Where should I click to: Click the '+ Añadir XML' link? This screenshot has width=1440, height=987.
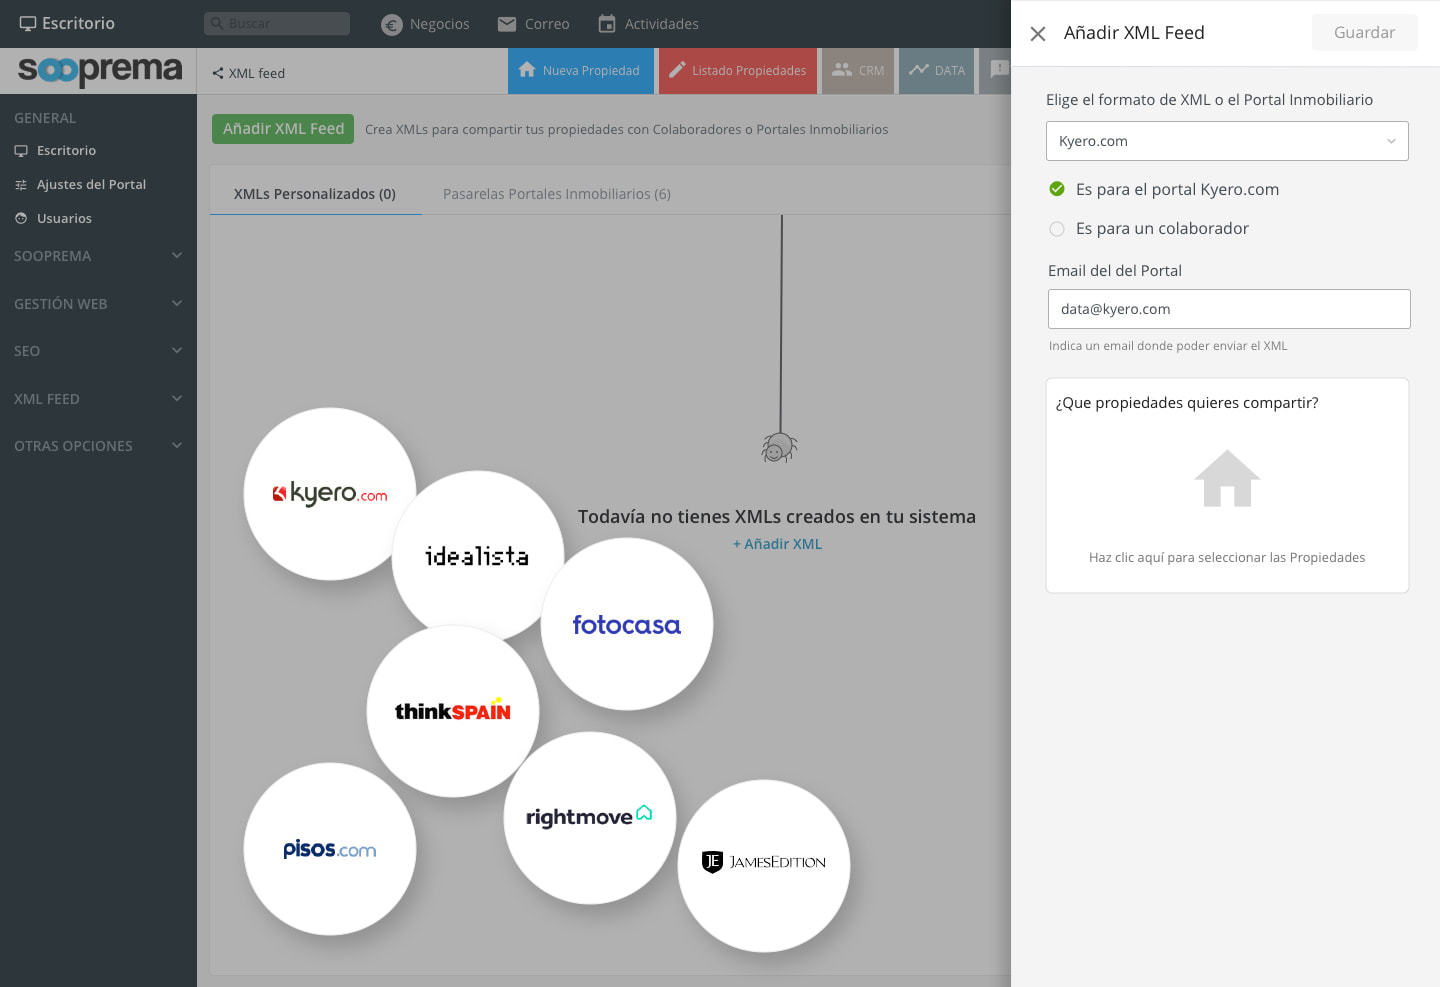[777, 544]
